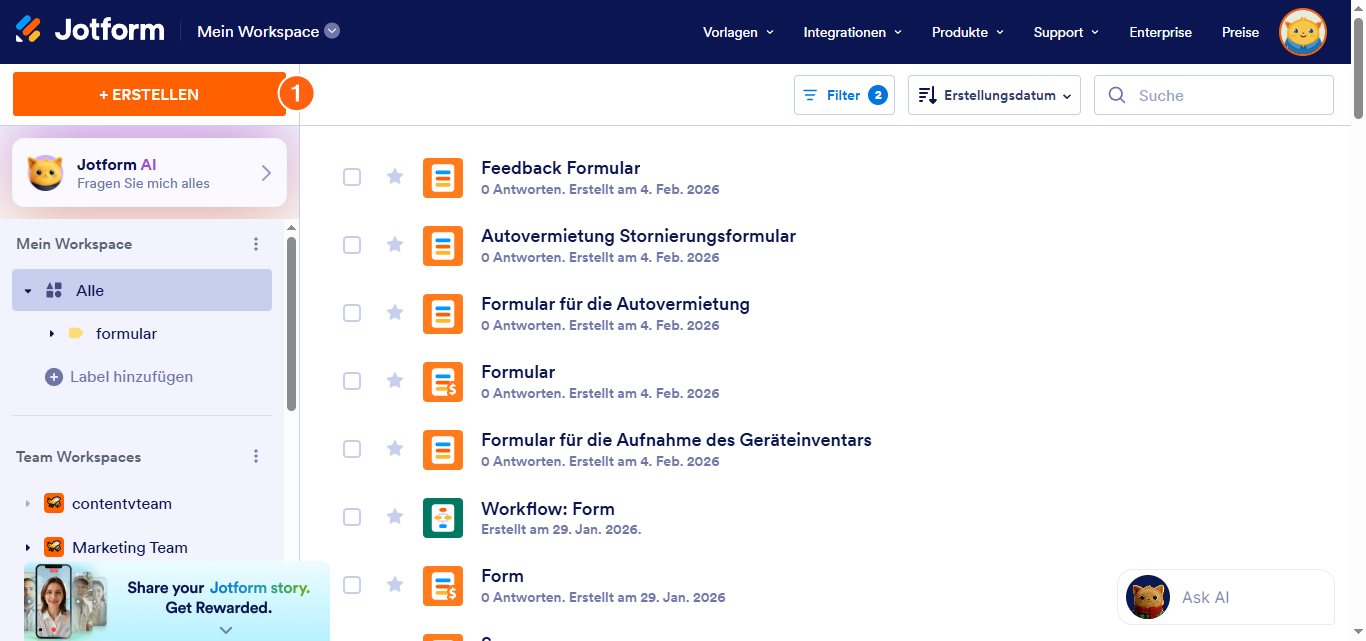Open the Integrationen menu
Screen dimensions: 1366x641
[852, 32]
